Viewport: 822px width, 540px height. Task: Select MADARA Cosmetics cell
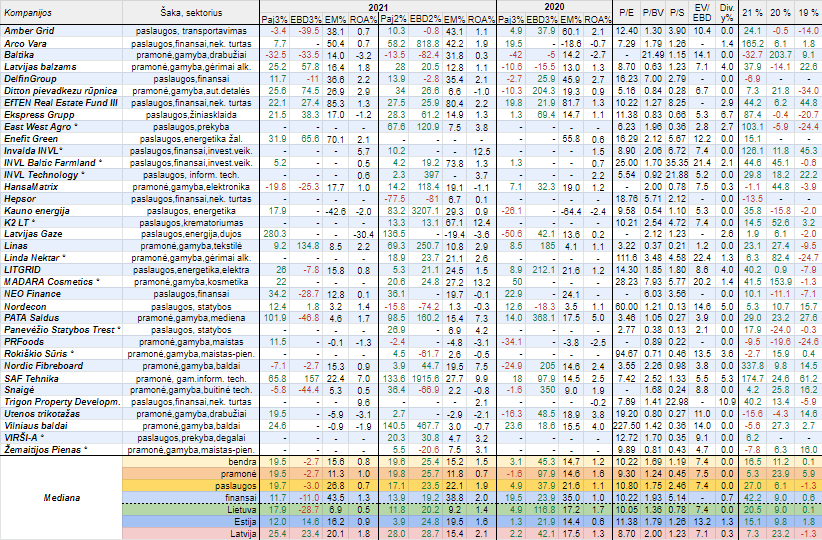click(61, 282)
